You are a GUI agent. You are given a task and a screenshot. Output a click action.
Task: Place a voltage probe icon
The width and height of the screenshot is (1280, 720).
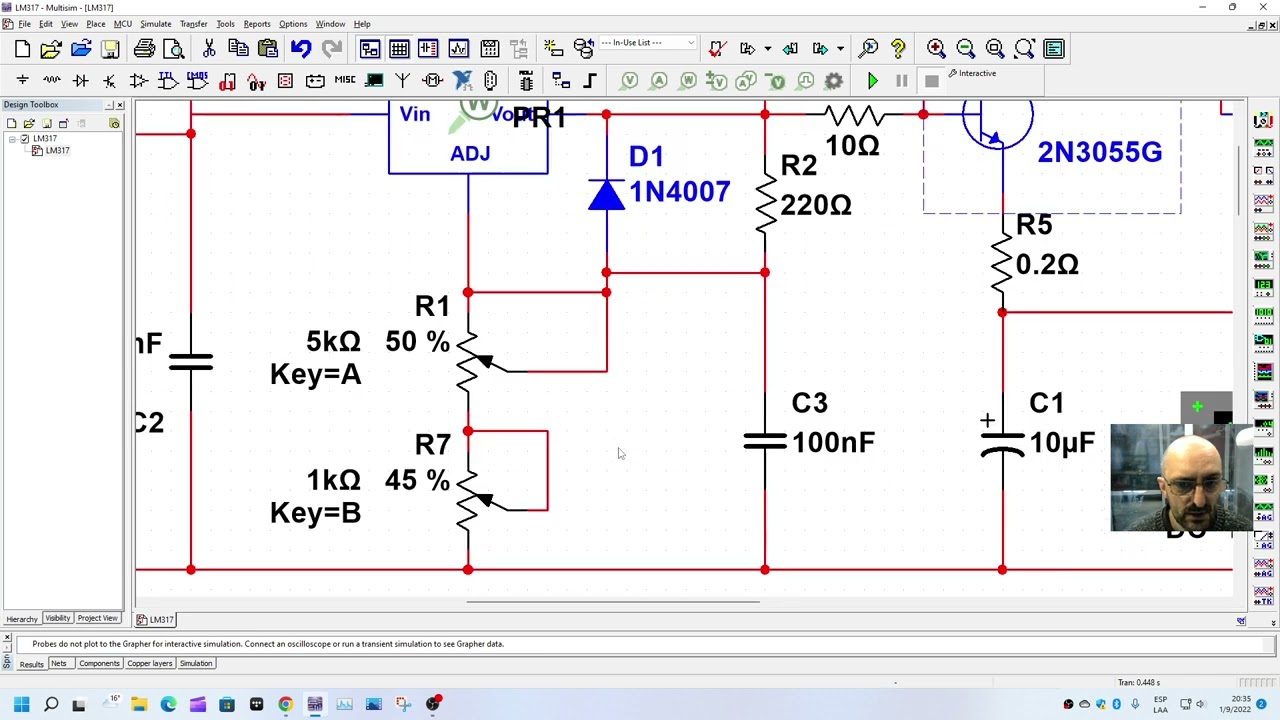(629, 81)
